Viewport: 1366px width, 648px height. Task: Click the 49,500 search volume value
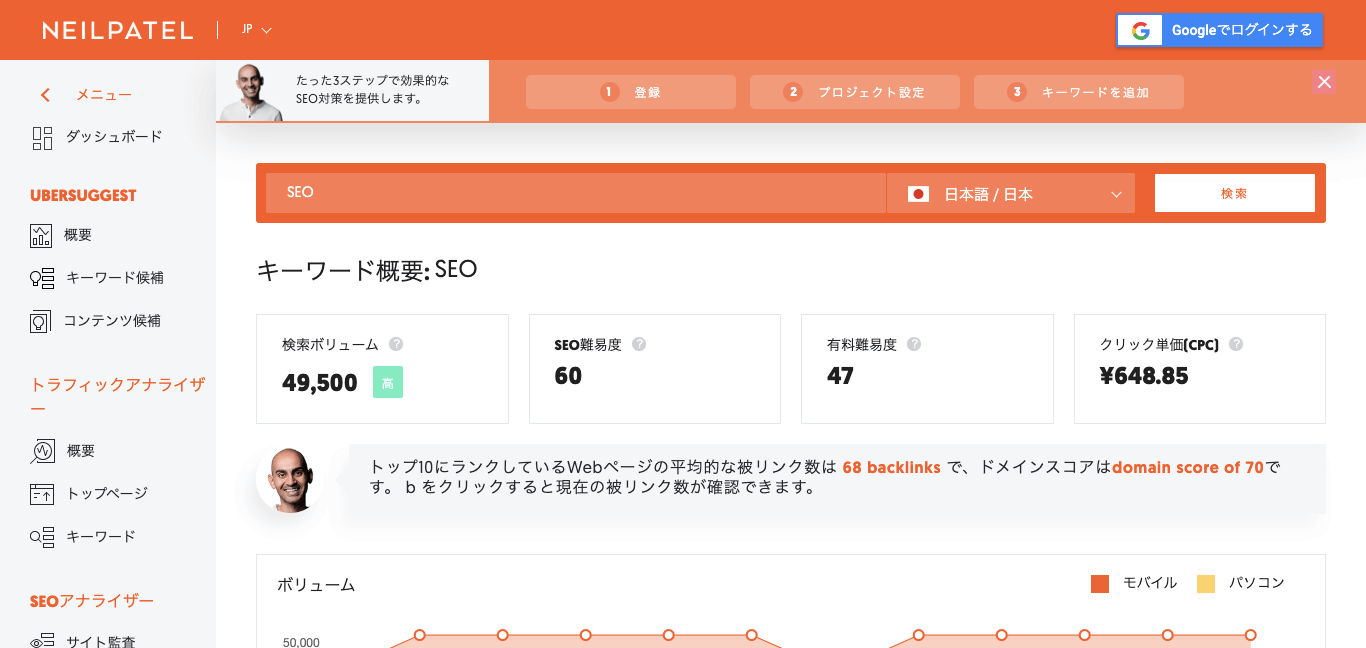(320, 382)
